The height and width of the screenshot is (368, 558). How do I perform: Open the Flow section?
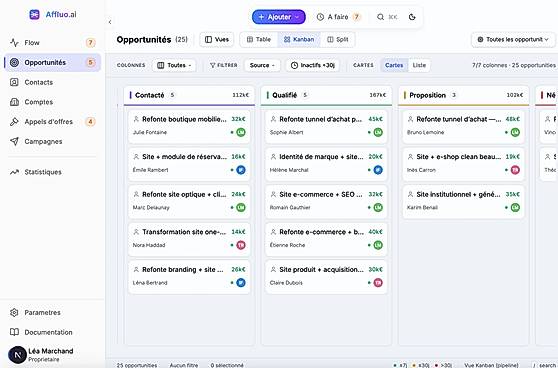[53, 43]
